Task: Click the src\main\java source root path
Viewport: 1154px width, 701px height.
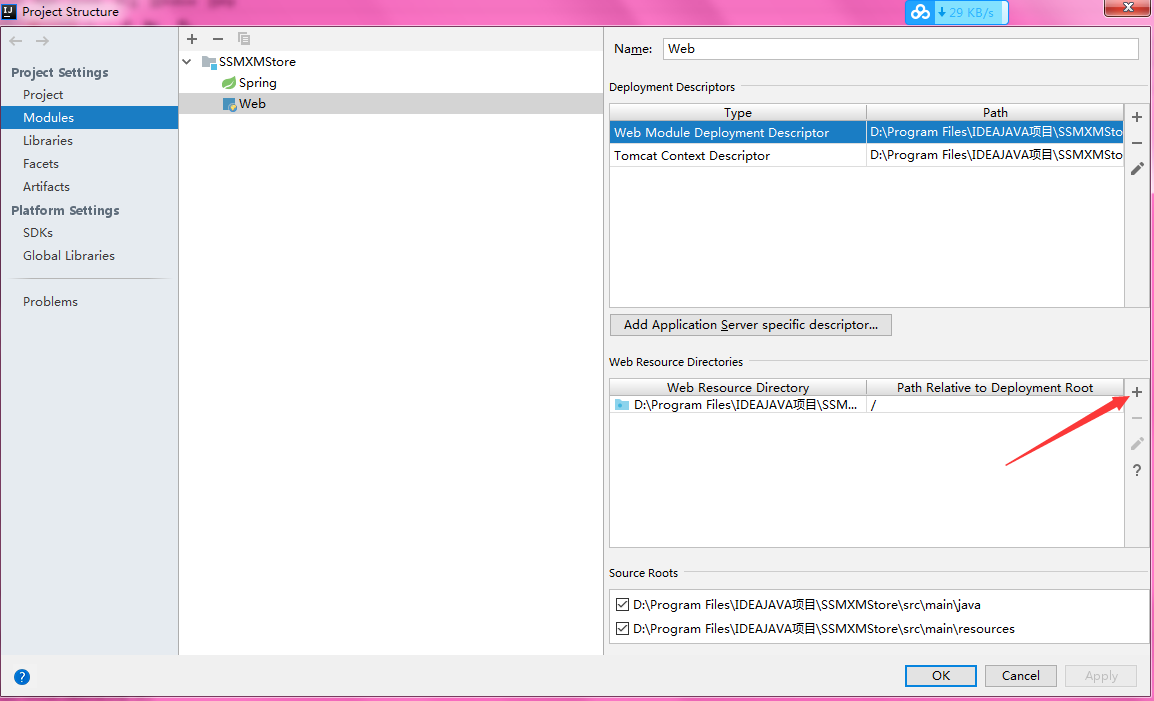Action: point(807,605)
